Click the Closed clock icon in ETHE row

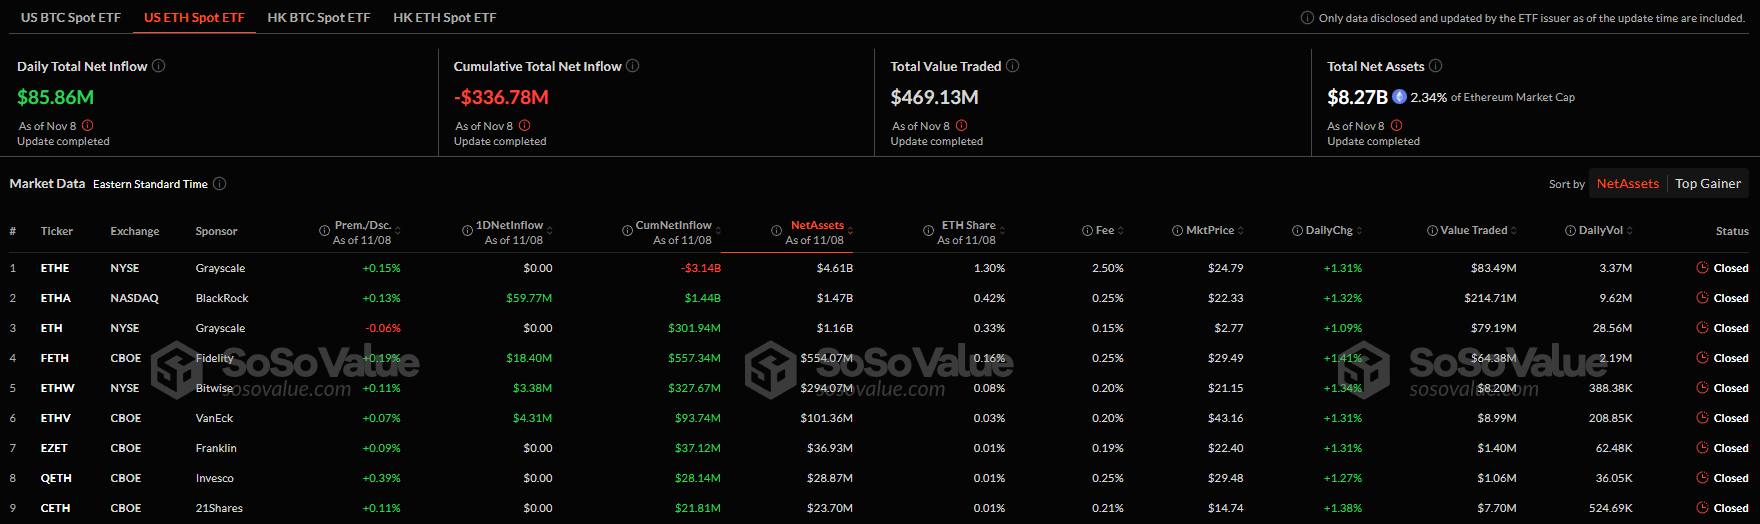pyautogui.click(x=1702, y=268)
